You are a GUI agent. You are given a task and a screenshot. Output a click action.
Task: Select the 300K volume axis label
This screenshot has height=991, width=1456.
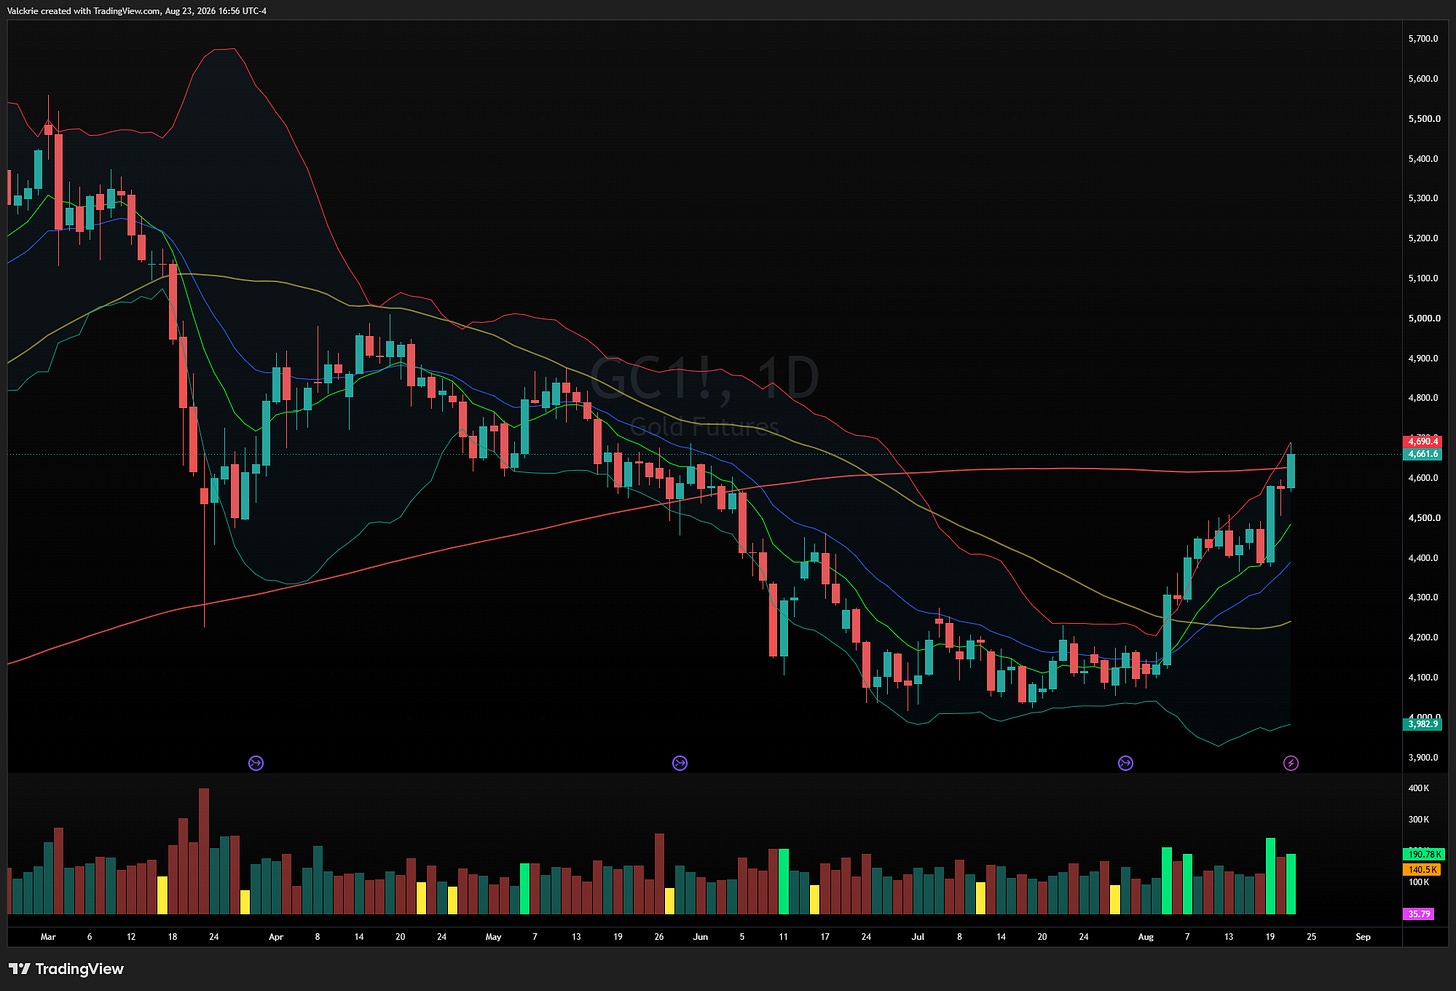coord(1418,820)
